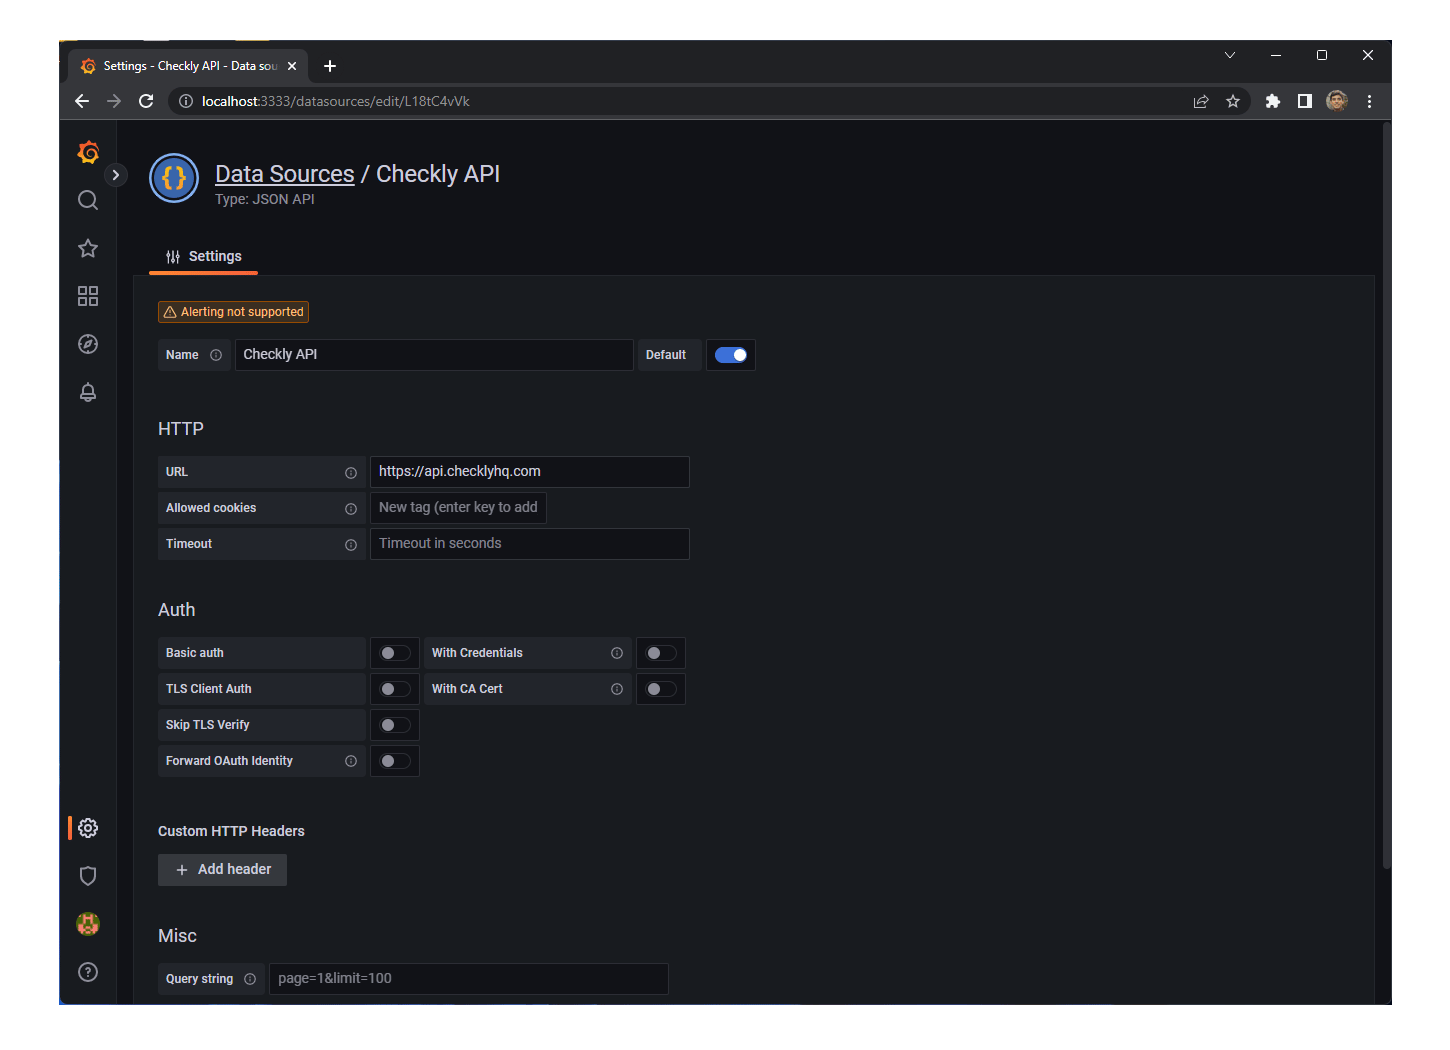Click the 'Skip TLS Verify' label

tap(208, 725)
